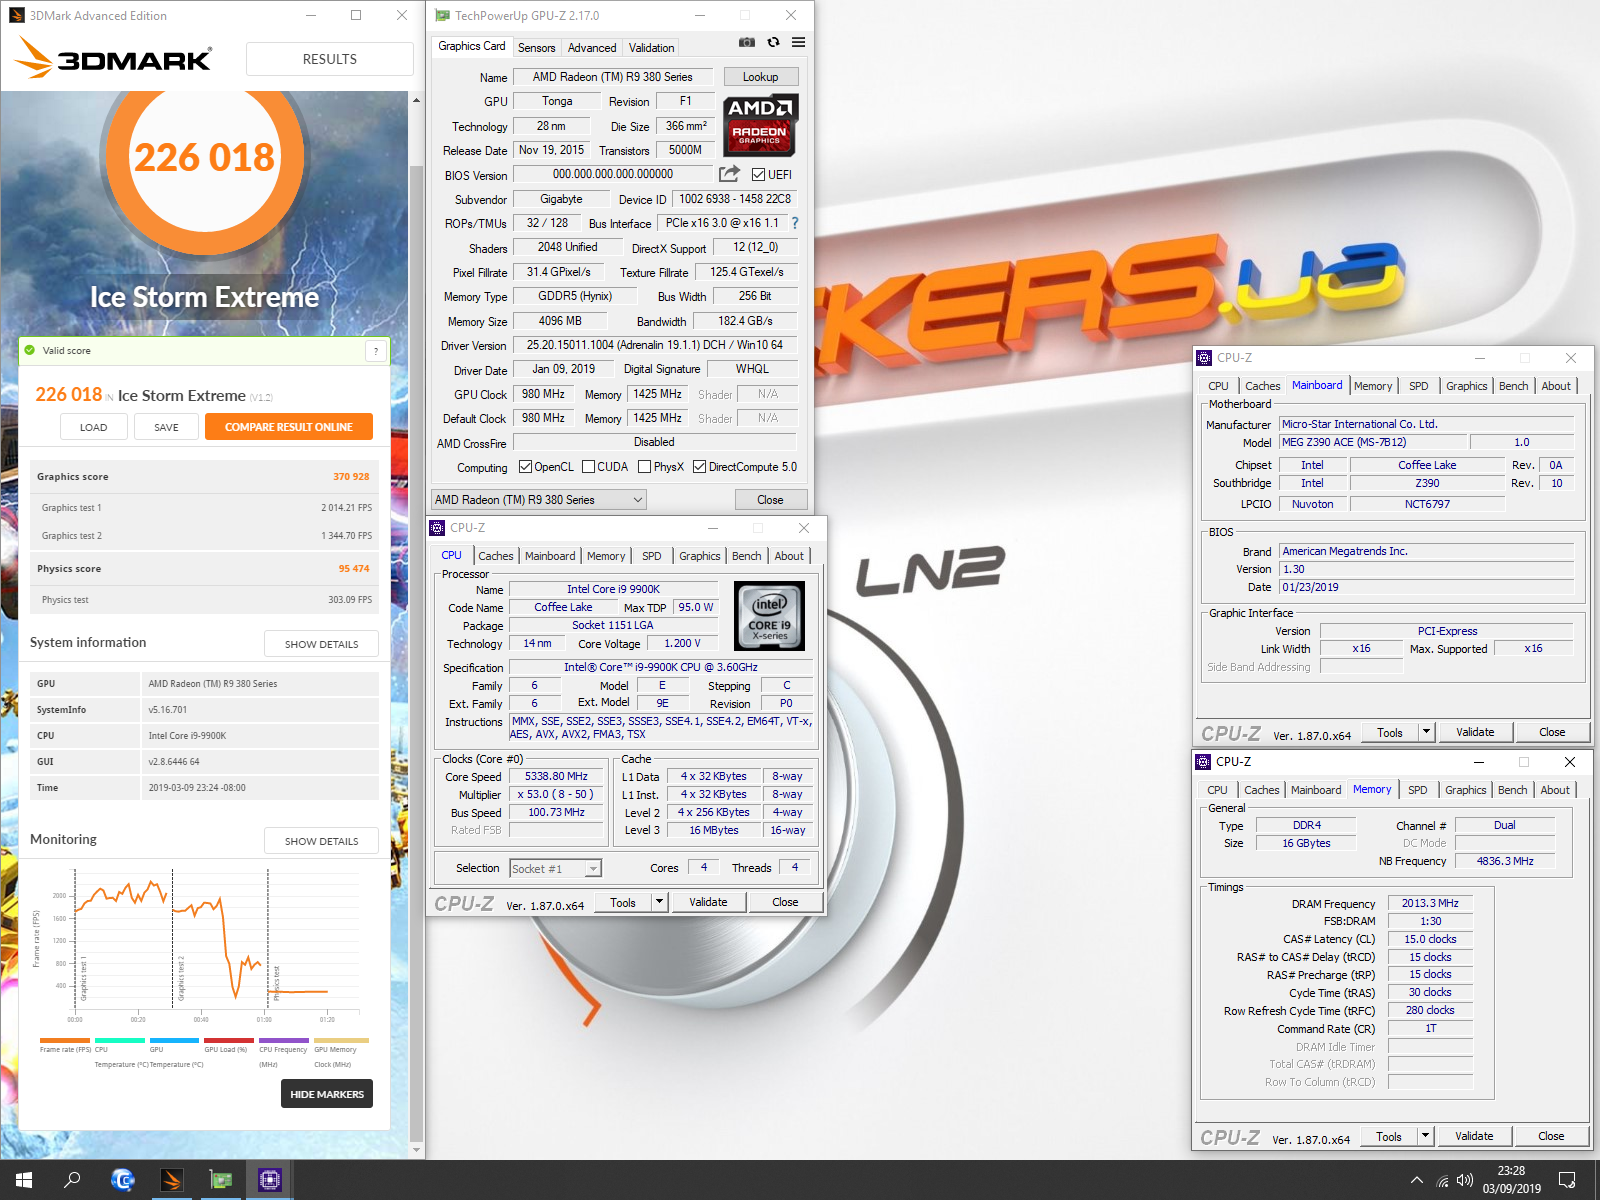Open Tools dropdown arrow in CPU-Z Mainboard window
The width and height of the screenshot is (1600, 1200).
1427,732
